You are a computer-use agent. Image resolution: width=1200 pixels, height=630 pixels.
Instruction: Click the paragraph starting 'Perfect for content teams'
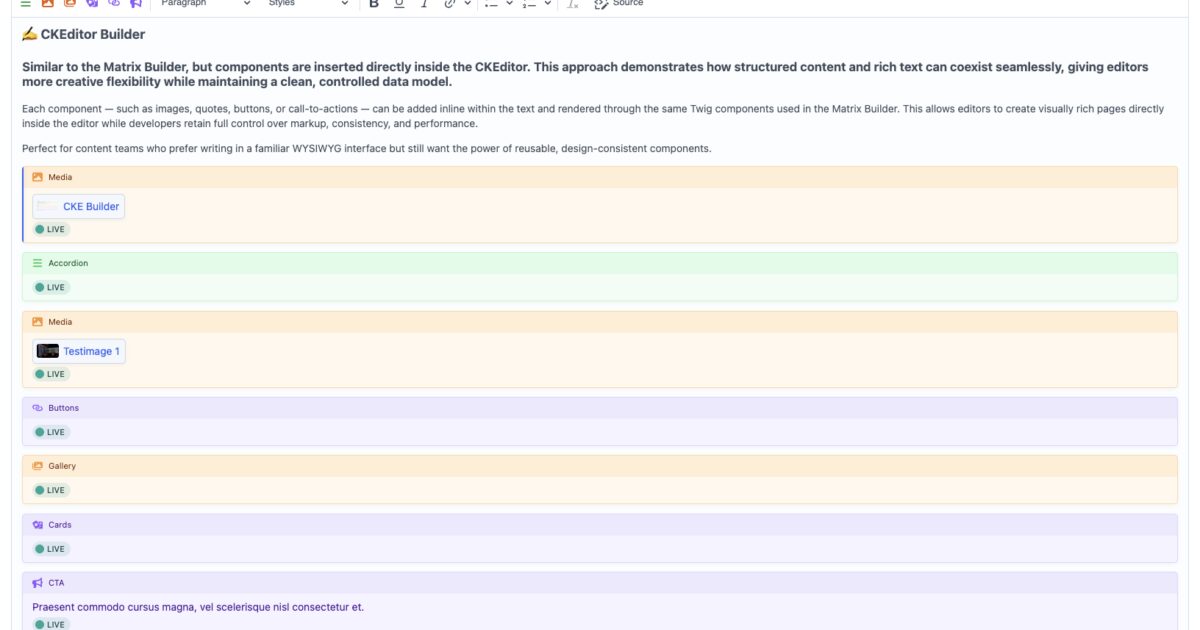point(366,148)
